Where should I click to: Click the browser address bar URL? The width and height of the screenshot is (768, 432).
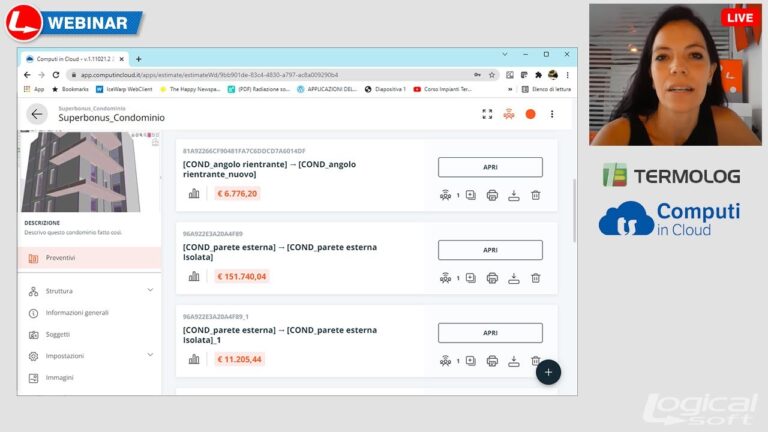pos(209,75)
